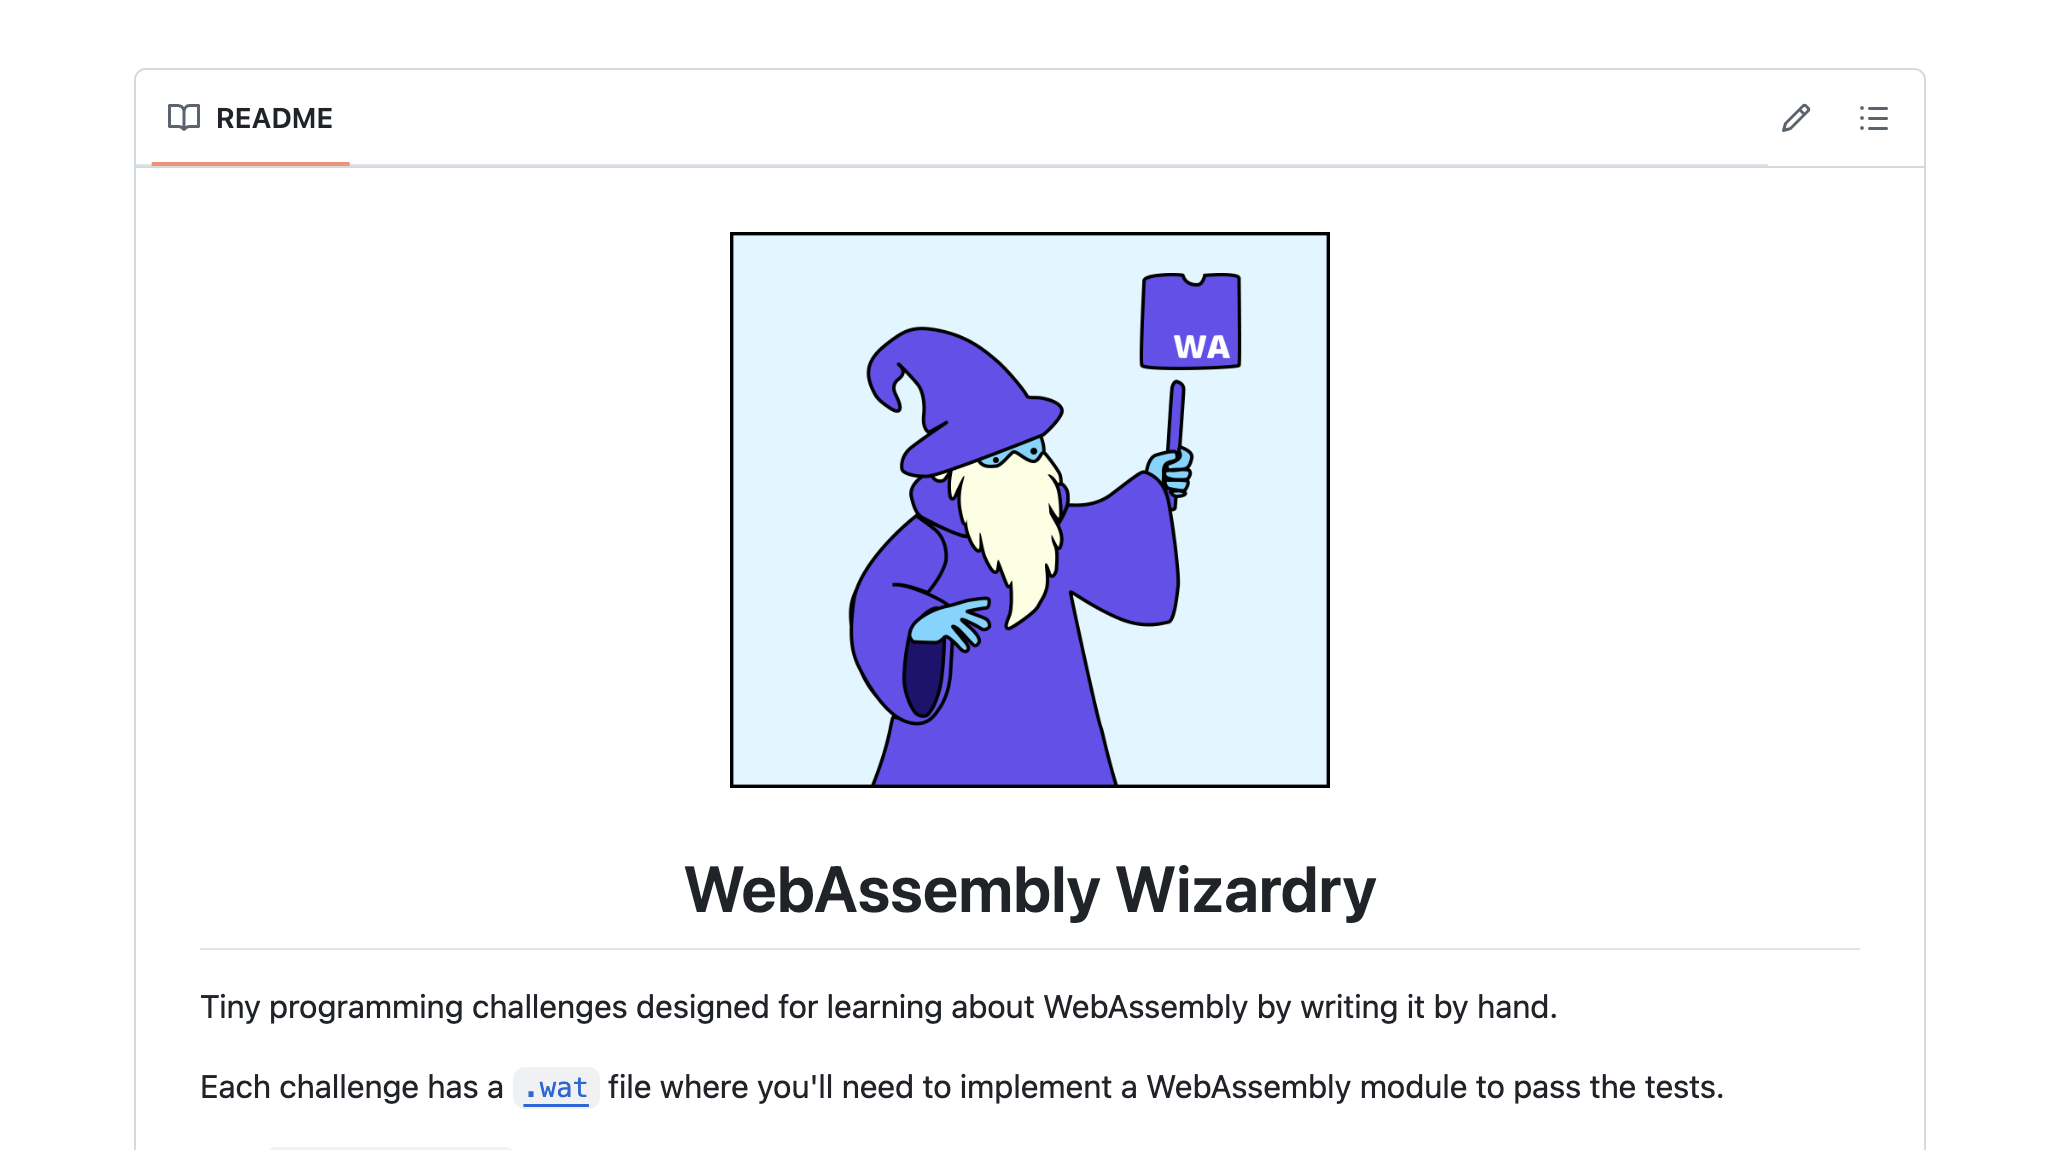The width and height of the screenshot is (2046, 1150).
Task: Click the .wat inline code link
Action: 556,1088
